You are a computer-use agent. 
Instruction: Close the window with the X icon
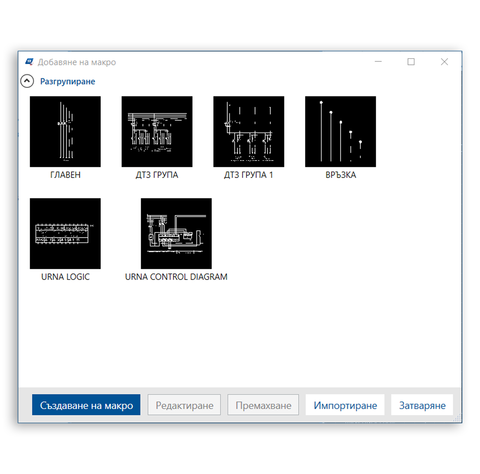point(444,62)
